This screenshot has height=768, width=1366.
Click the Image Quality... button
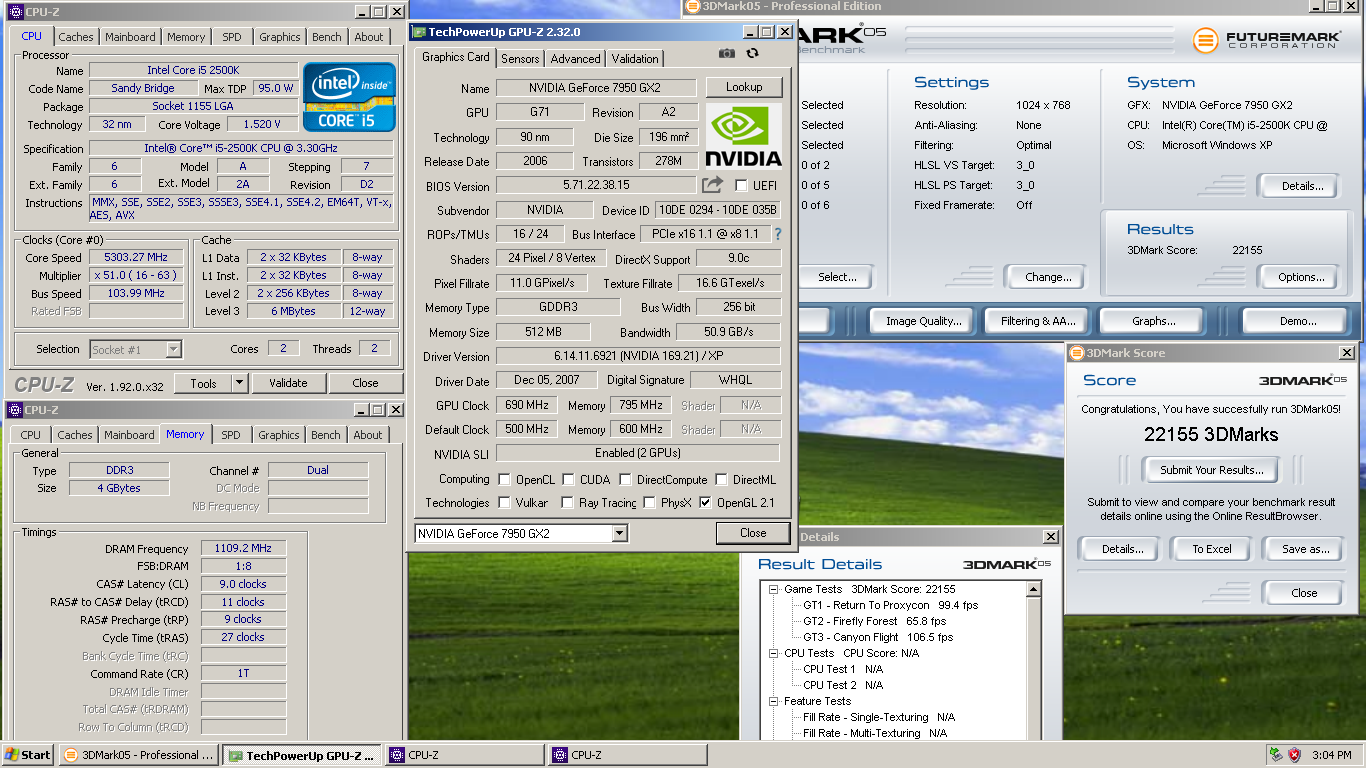click(x=923, y=321)
